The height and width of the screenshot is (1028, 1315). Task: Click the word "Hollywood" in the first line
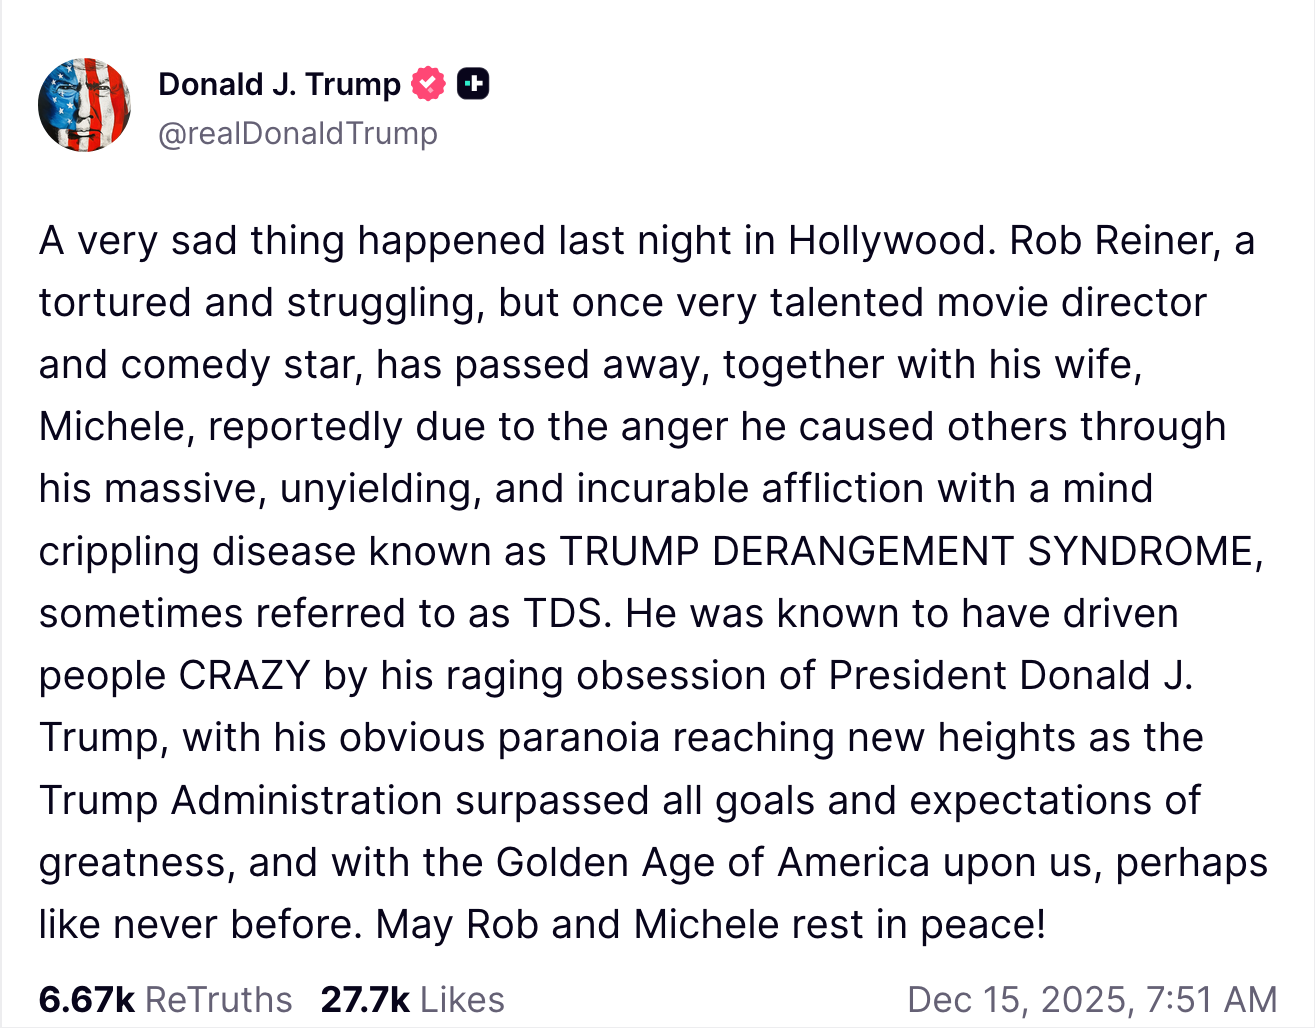pyautogui.click(x=890, y=241)
